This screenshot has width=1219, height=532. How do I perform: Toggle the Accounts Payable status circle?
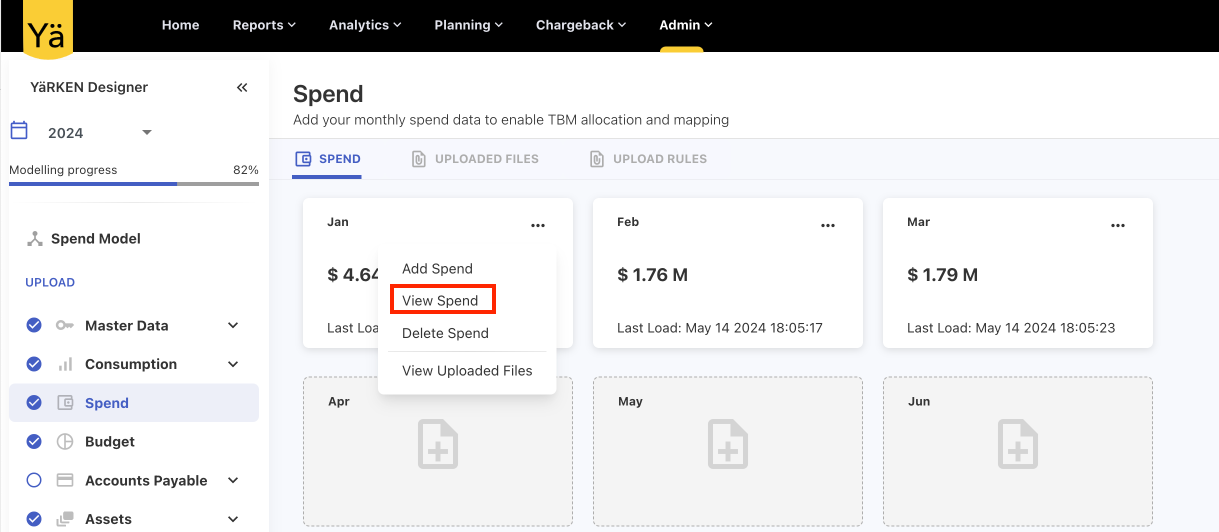[34, 480]
